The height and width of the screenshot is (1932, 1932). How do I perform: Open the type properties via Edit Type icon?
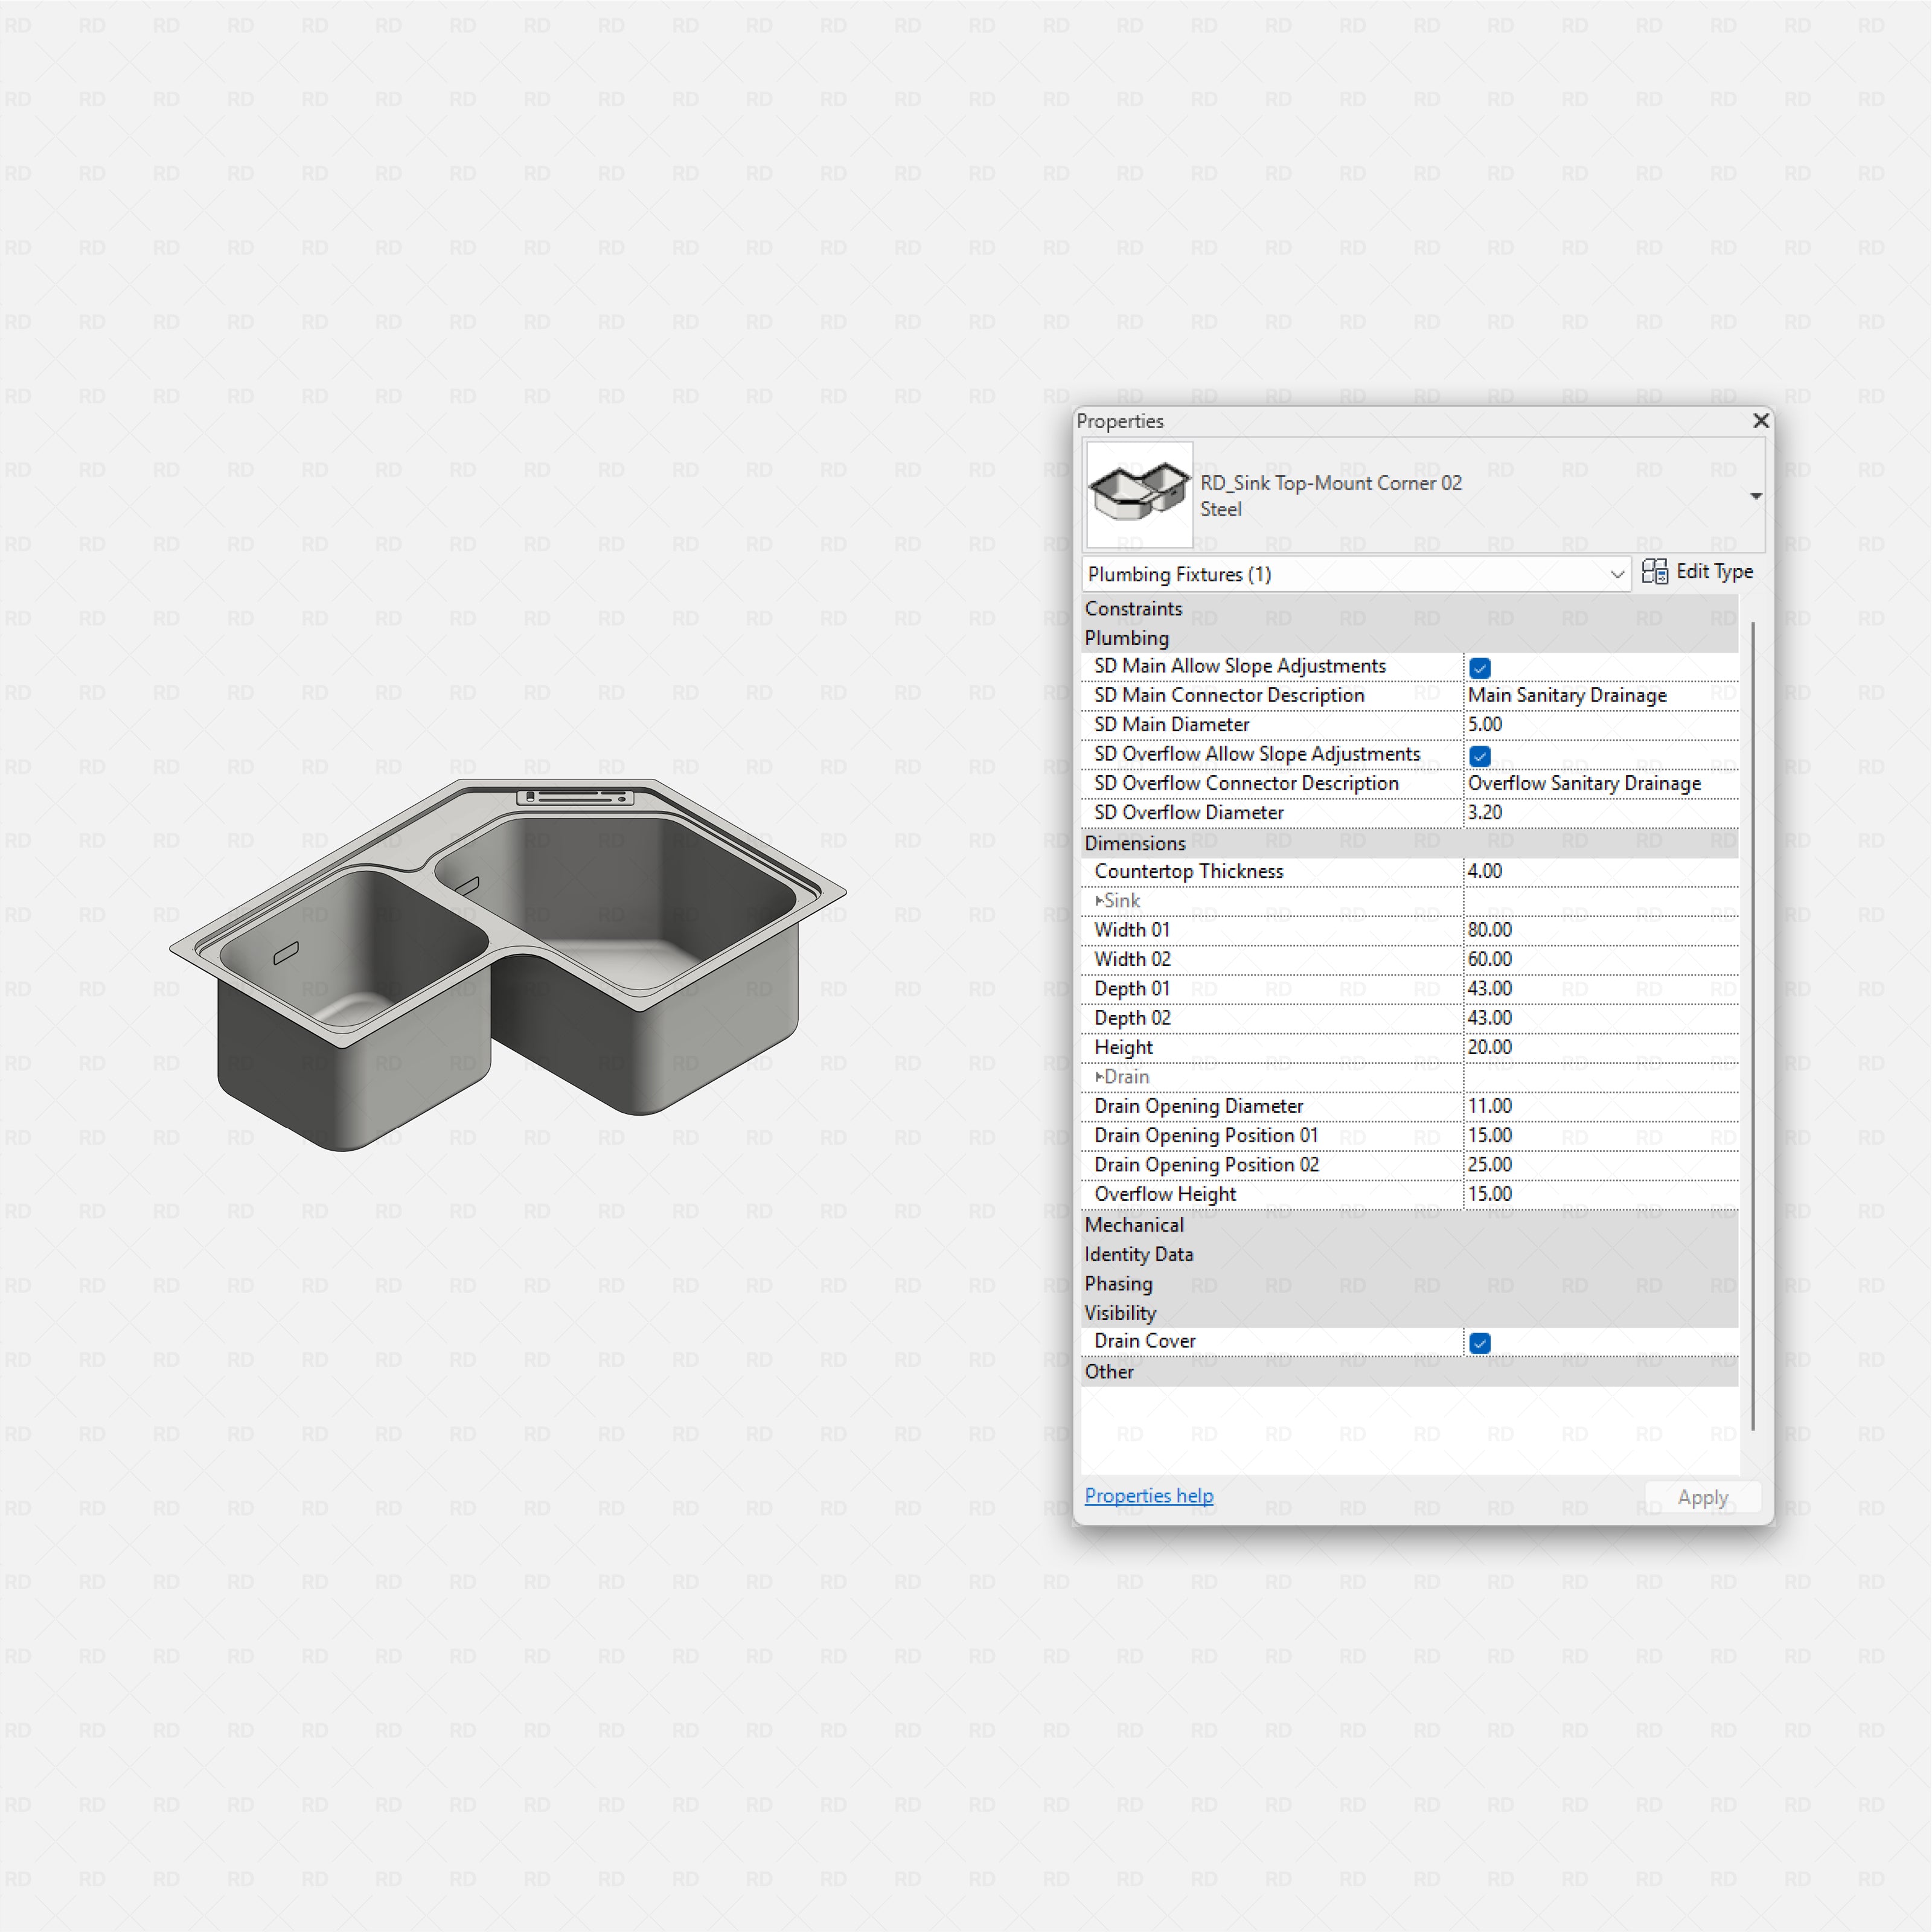click(x=1655, y=571)
